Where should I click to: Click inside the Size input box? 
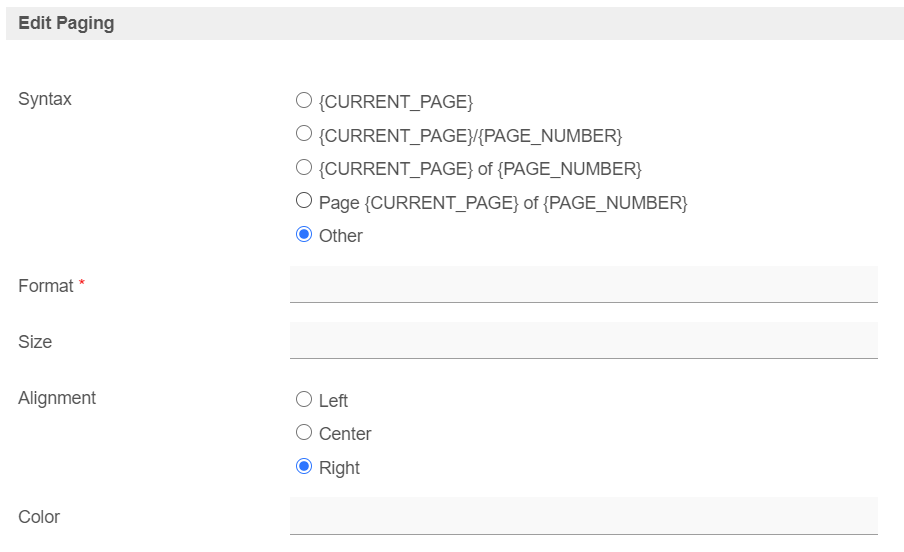point(583,340)
